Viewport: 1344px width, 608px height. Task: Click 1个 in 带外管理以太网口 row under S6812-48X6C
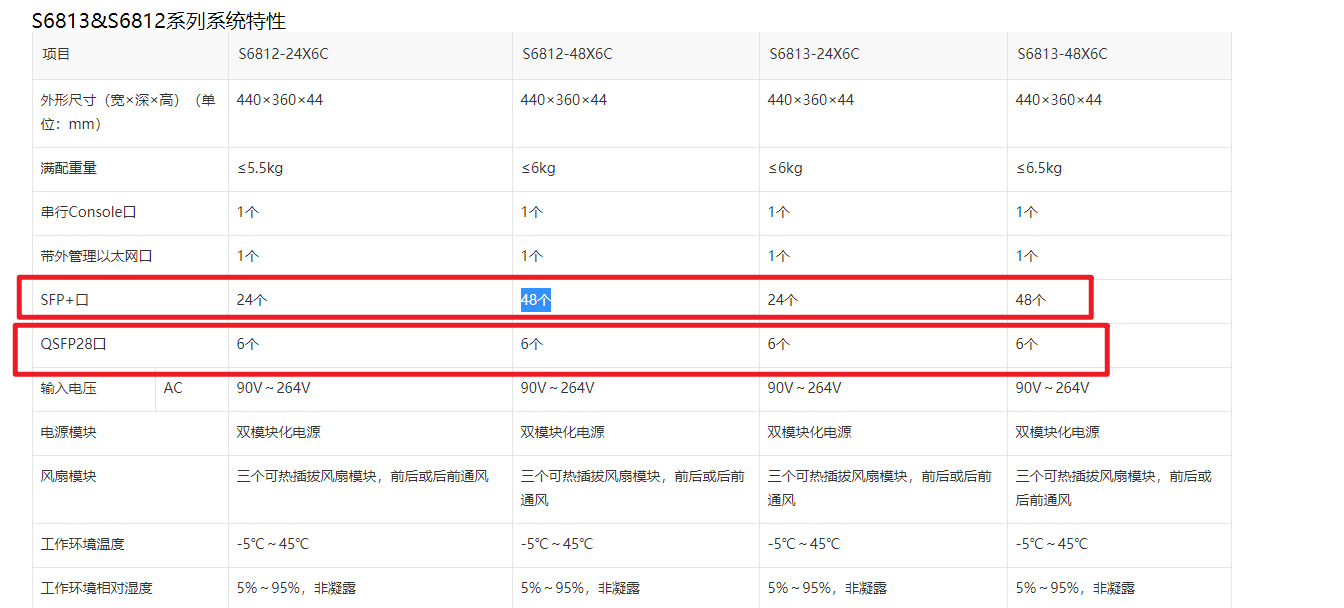point(532,256)
